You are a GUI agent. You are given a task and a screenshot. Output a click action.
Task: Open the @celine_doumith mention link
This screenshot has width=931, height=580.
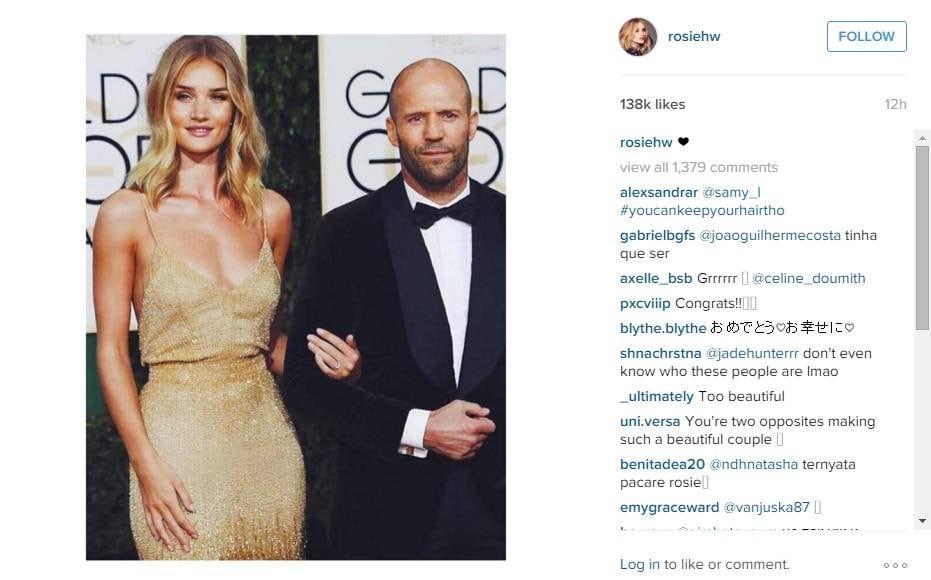click(809, 278)
